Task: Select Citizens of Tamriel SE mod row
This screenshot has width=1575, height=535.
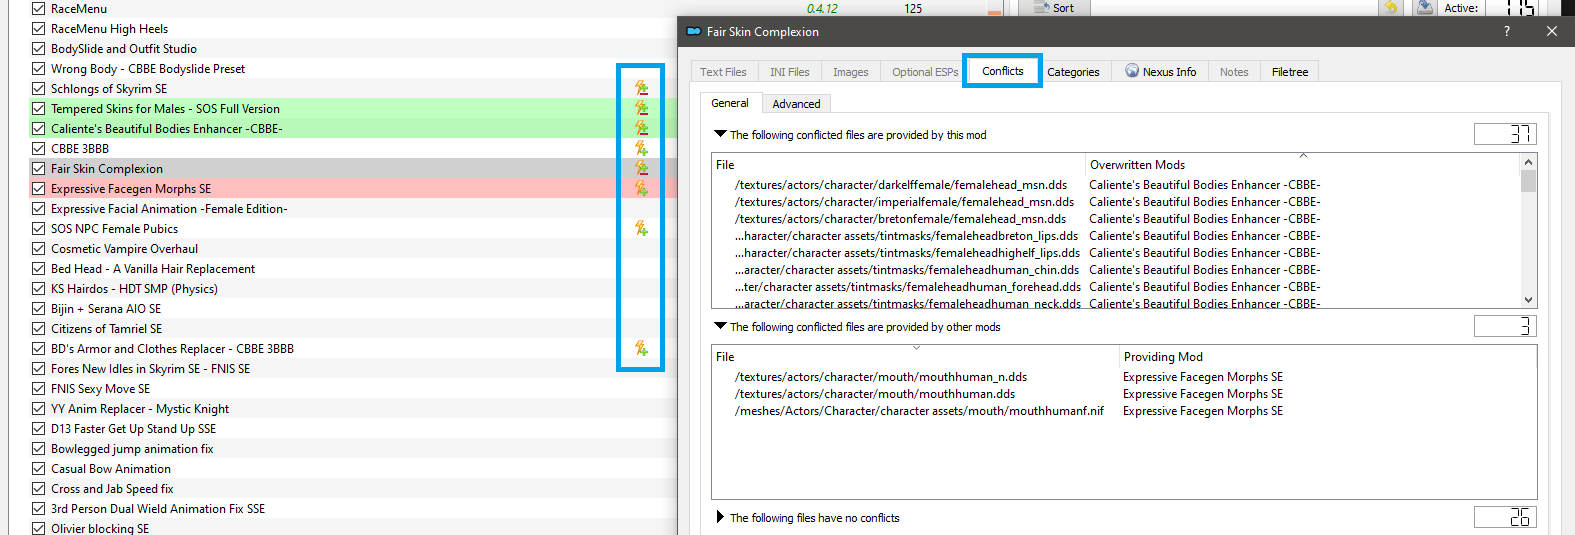Action: pyautogui.click(x=353, y=328)
